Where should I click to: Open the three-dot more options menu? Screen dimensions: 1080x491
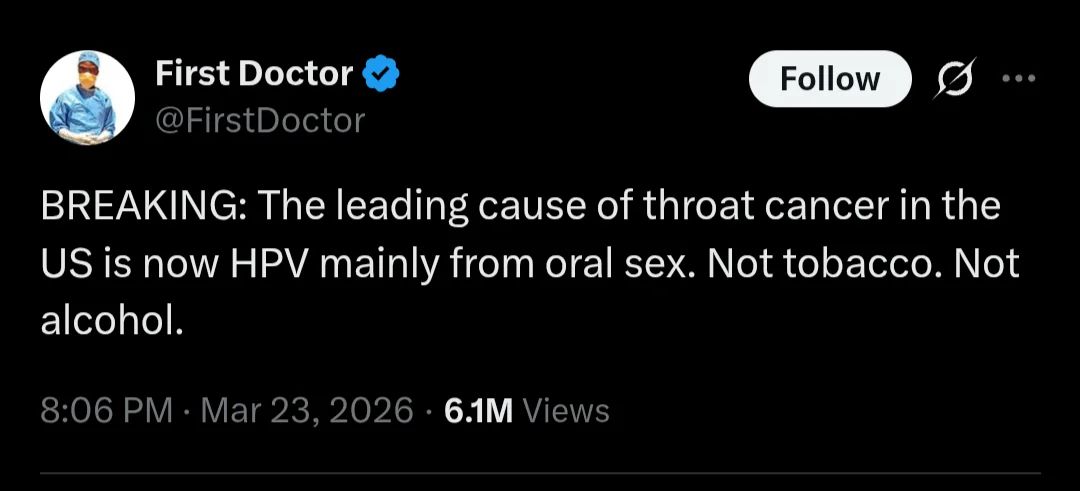[1017, 78]
